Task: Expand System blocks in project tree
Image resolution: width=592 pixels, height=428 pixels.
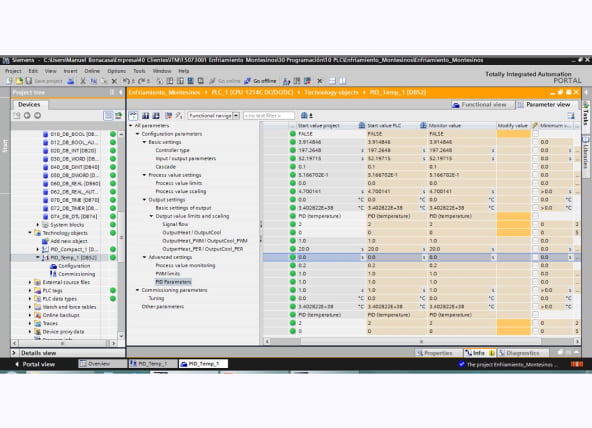Action: tap(37, 225)
